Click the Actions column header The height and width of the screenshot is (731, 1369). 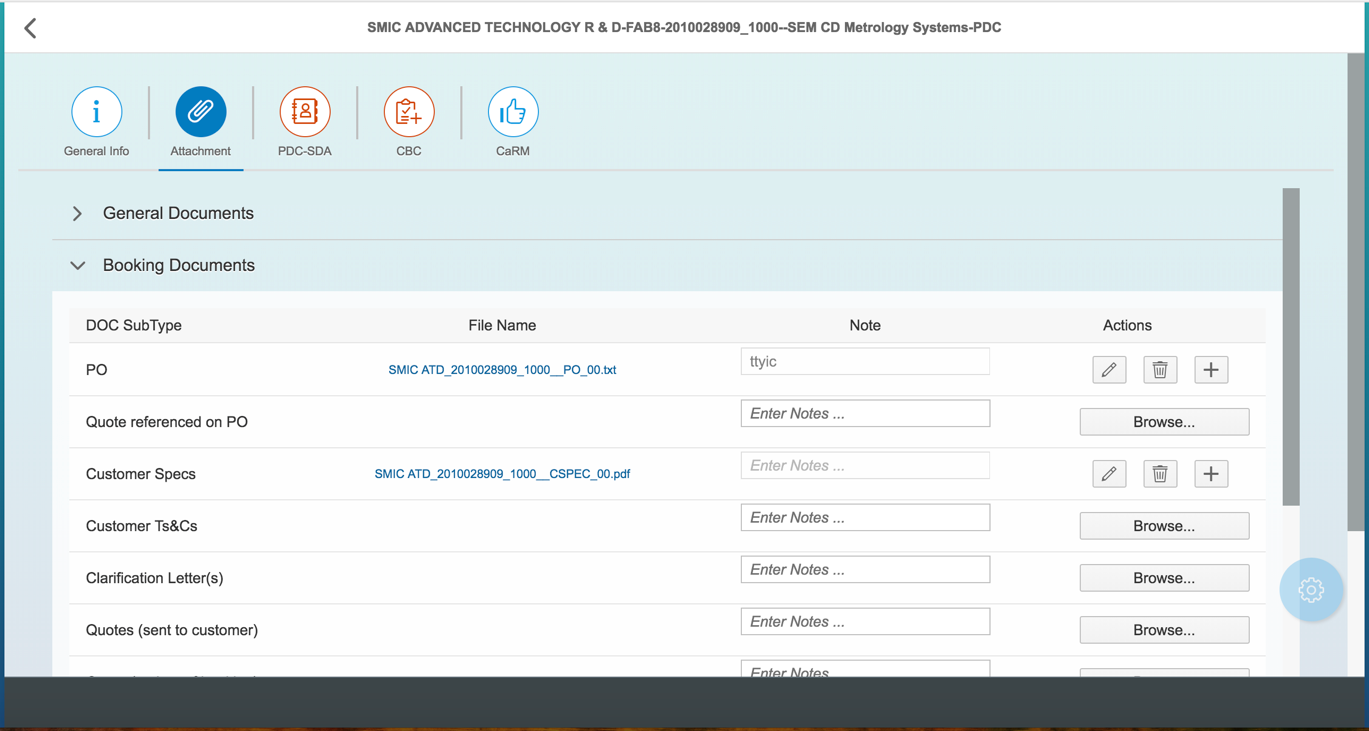[1127, 326]
